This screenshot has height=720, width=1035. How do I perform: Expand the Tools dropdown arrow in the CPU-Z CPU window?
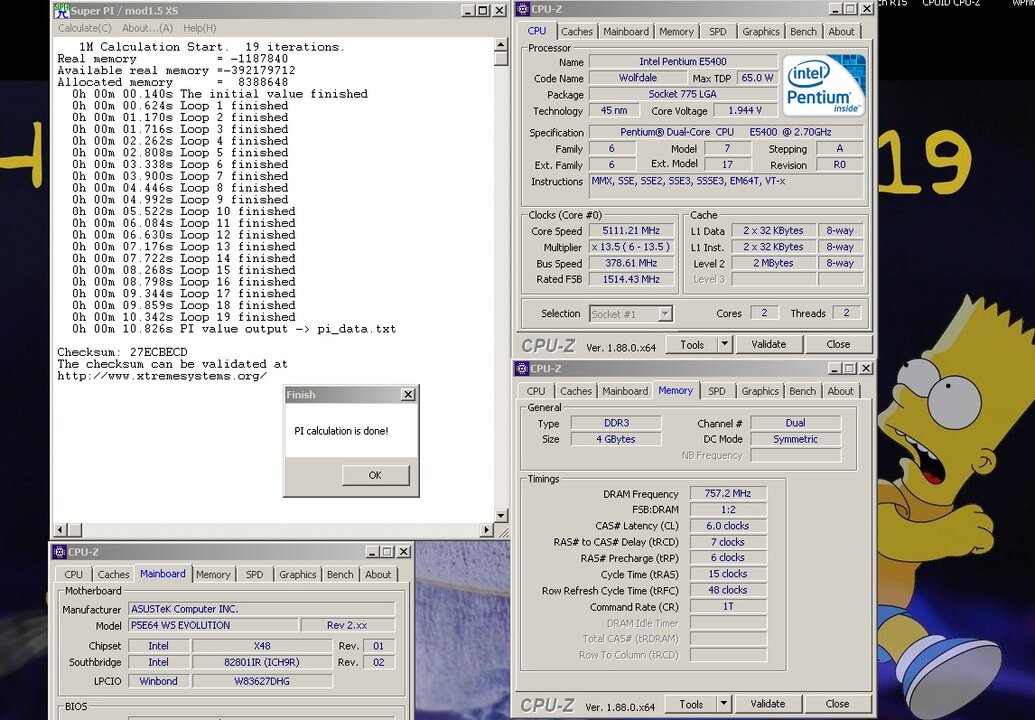(x=725, y=344)
